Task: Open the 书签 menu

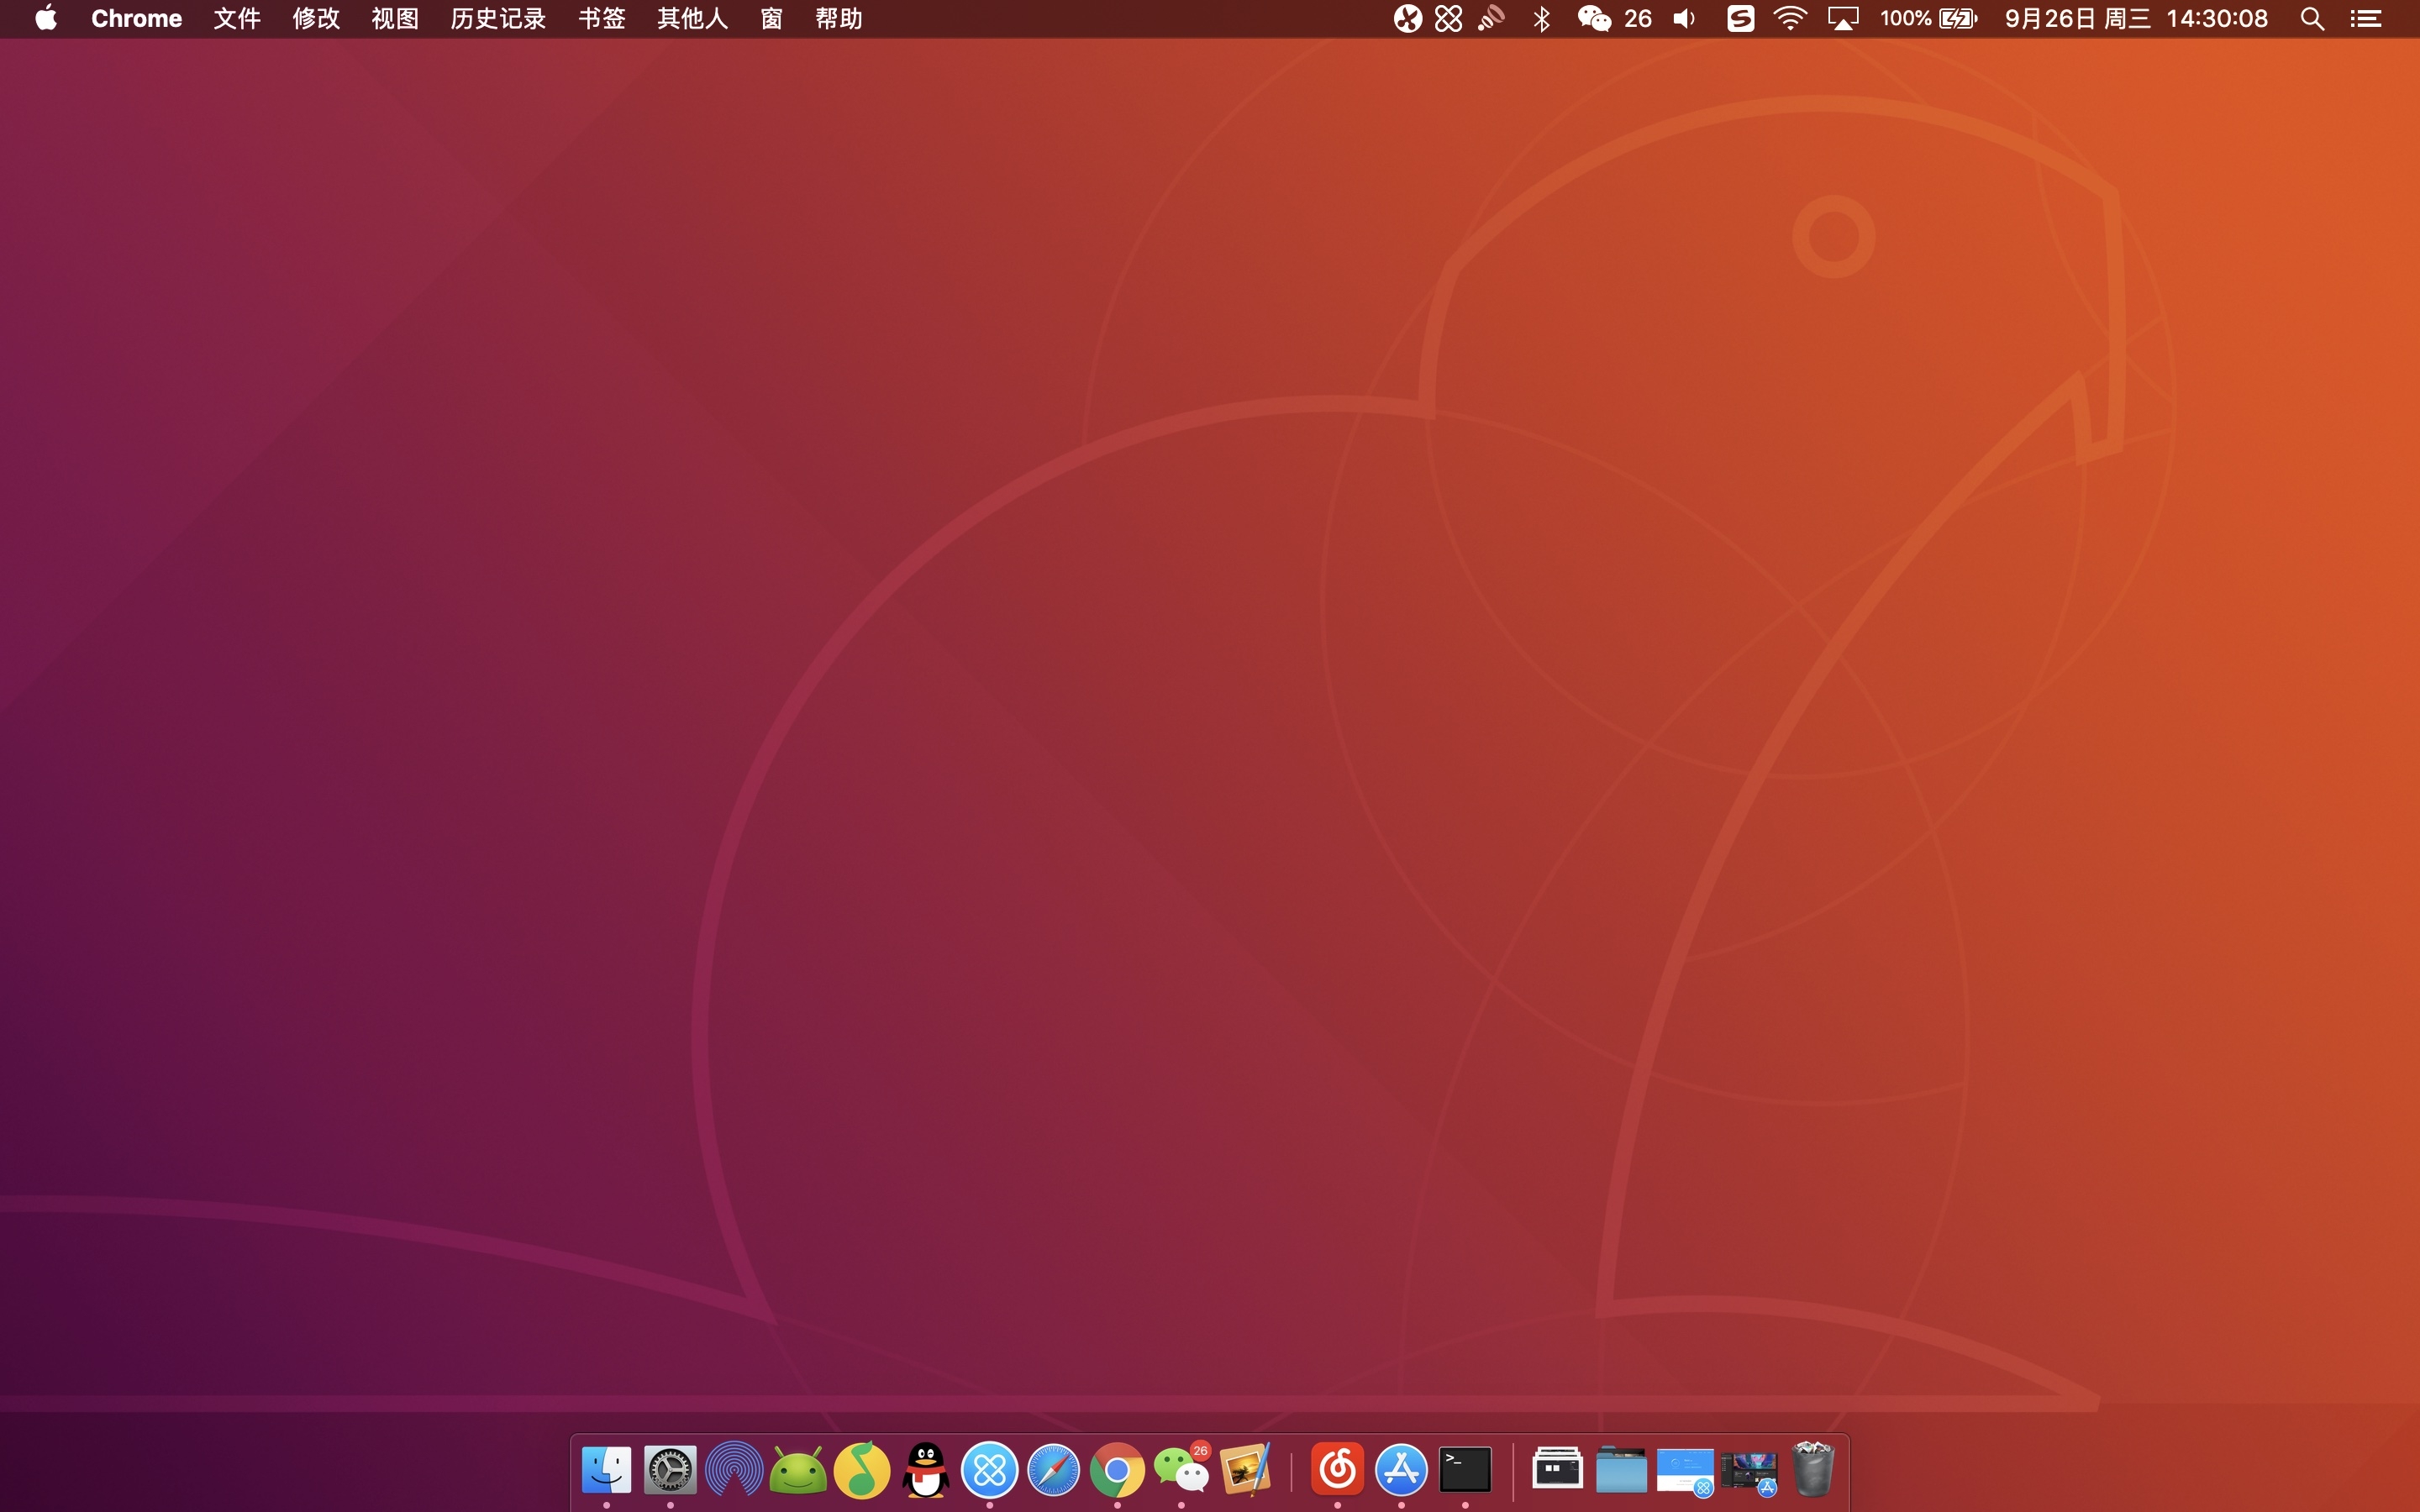Action: (x=602, y=19)
